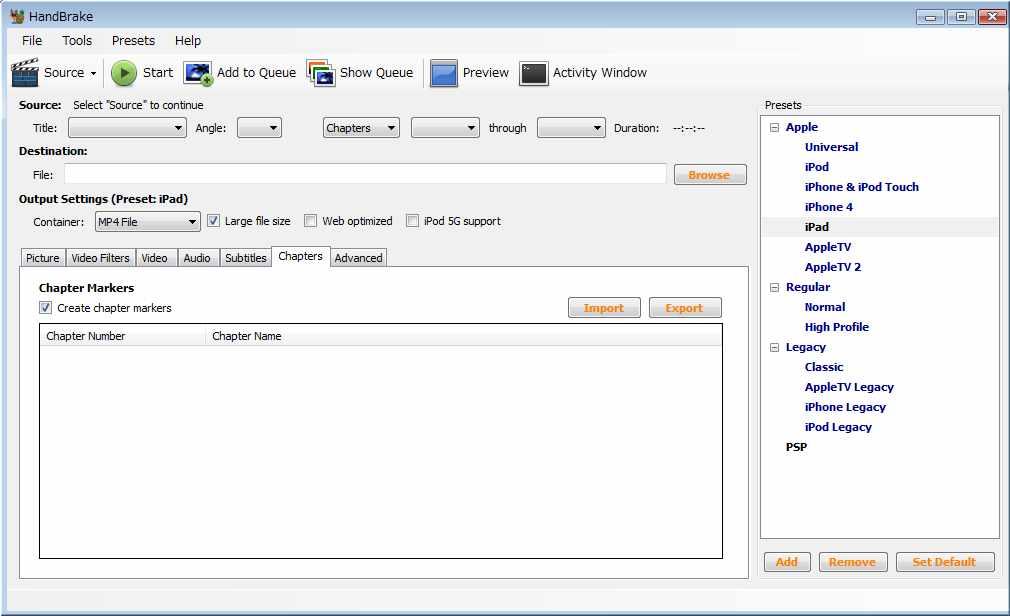This screenshot has height=616, width=1010.
Task: Click the Legacy group label
Action: [x=806, y=347]
